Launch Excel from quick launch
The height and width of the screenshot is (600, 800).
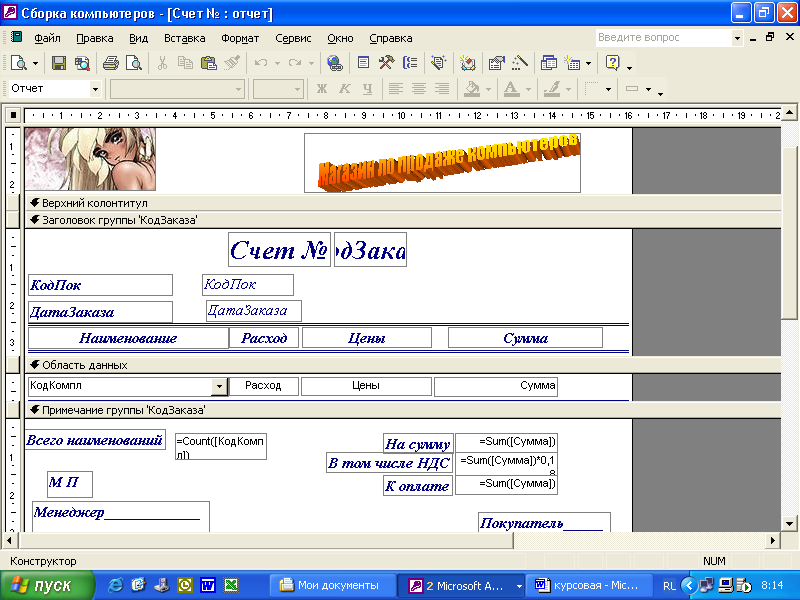click(x=231, y=585)
